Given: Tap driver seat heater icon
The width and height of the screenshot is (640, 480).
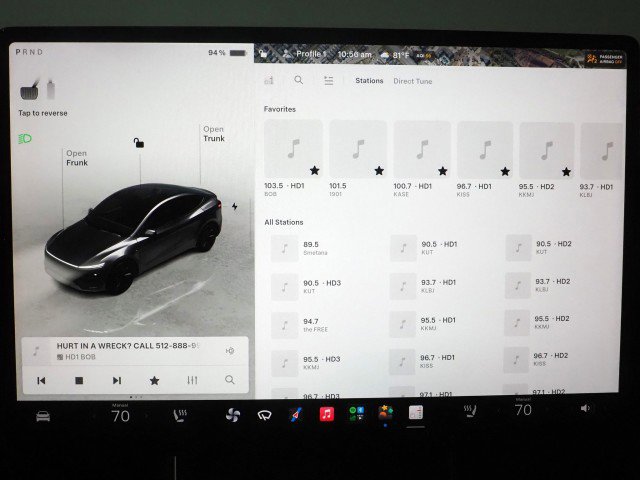Looking at the screenshot, I should [x=180, y=415].
